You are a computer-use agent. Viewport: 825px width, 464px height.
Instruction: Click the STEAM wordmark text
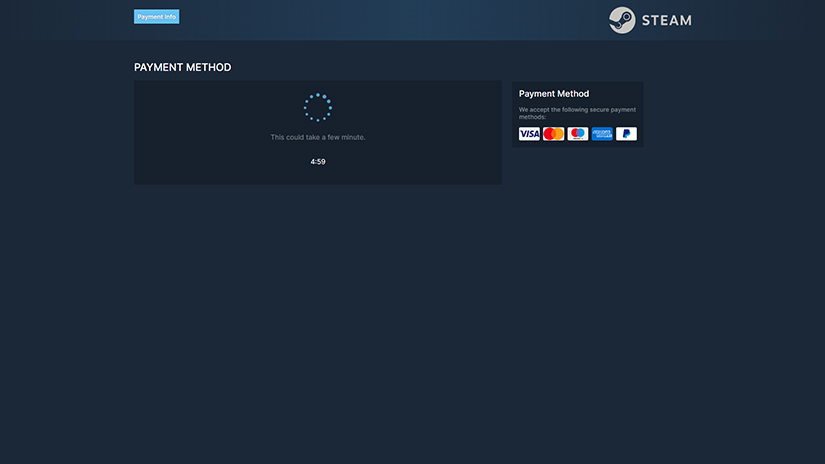tap(667, 21)
